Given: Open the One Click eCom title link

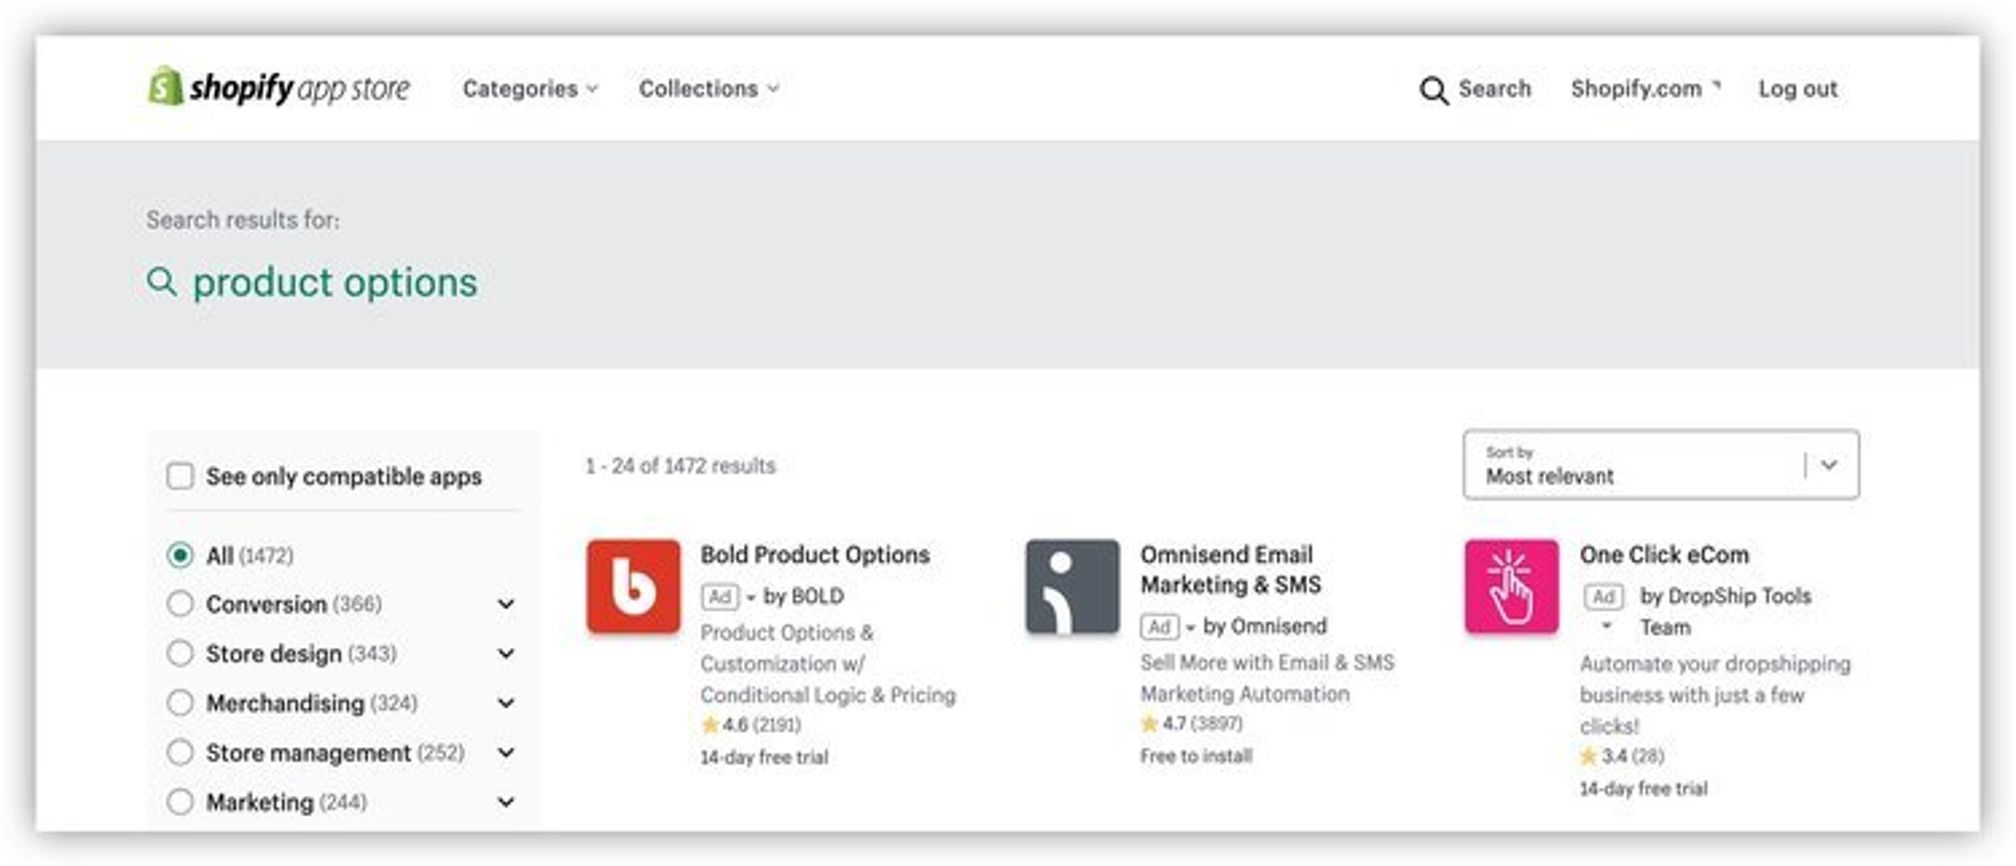Looking at the screenshot, I should click(x=1664, y=555).
